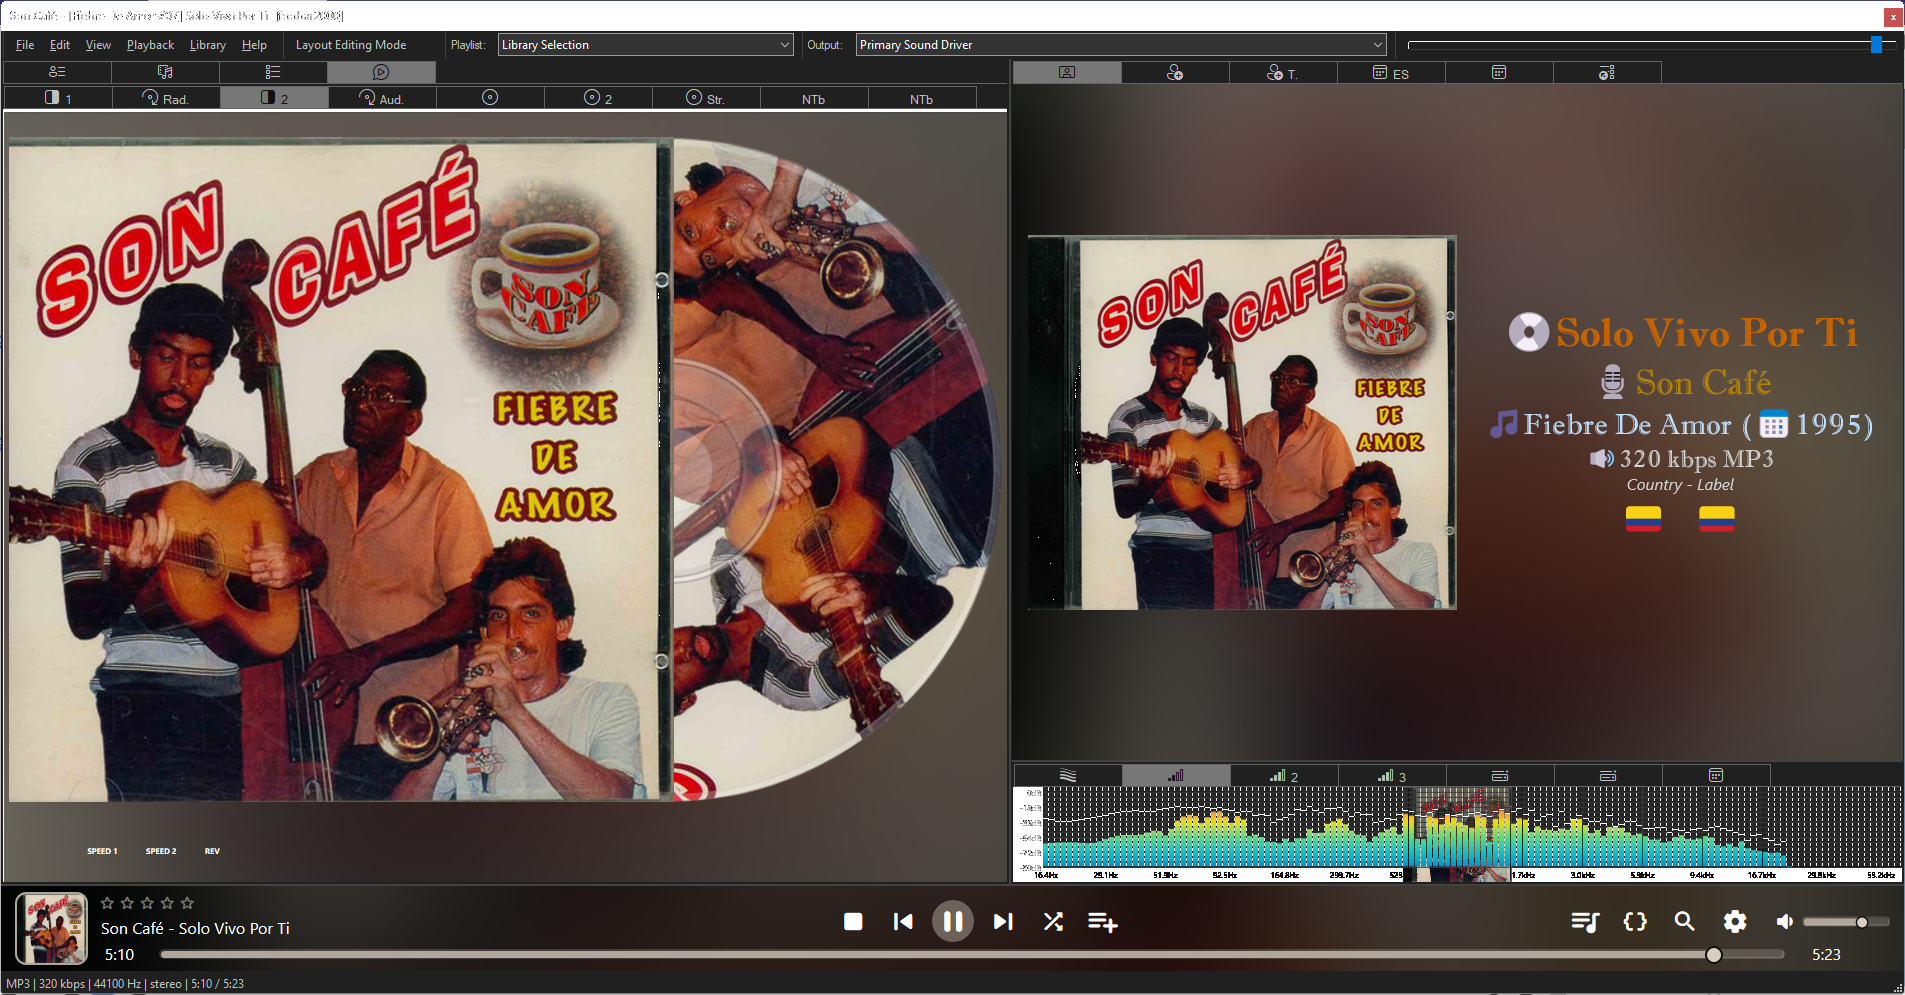Click the Son Café artist name

(x=1703, y=383)
